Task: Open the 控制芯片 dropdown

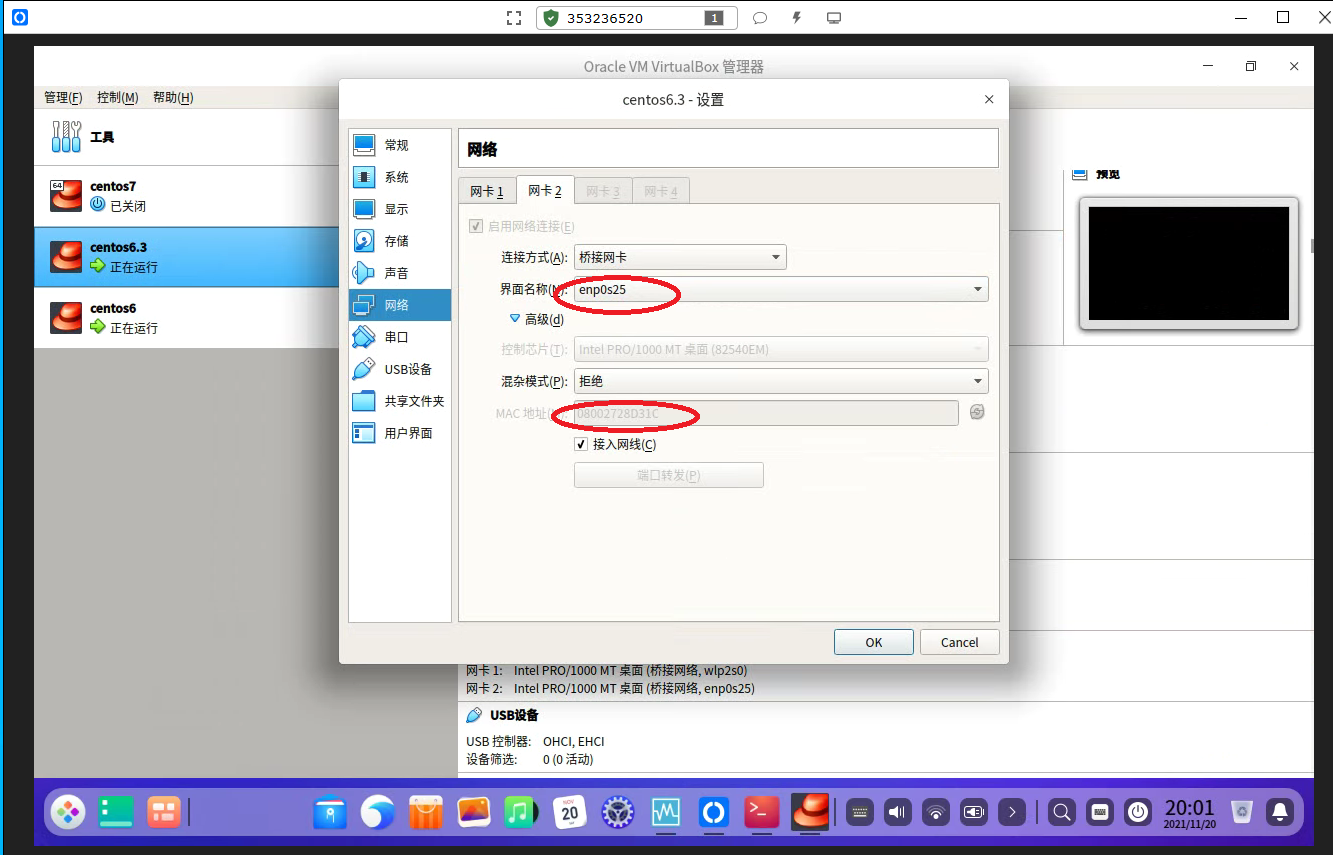Action: point(781,349)
